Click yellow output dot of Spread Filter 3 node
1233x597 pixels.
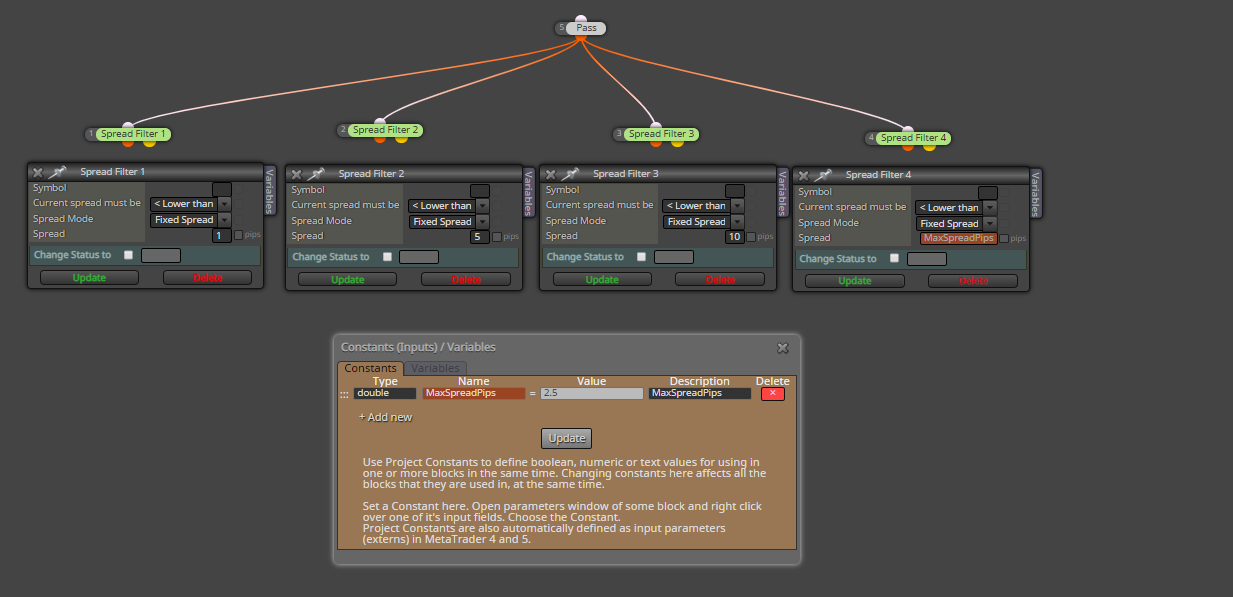[678, 142]
